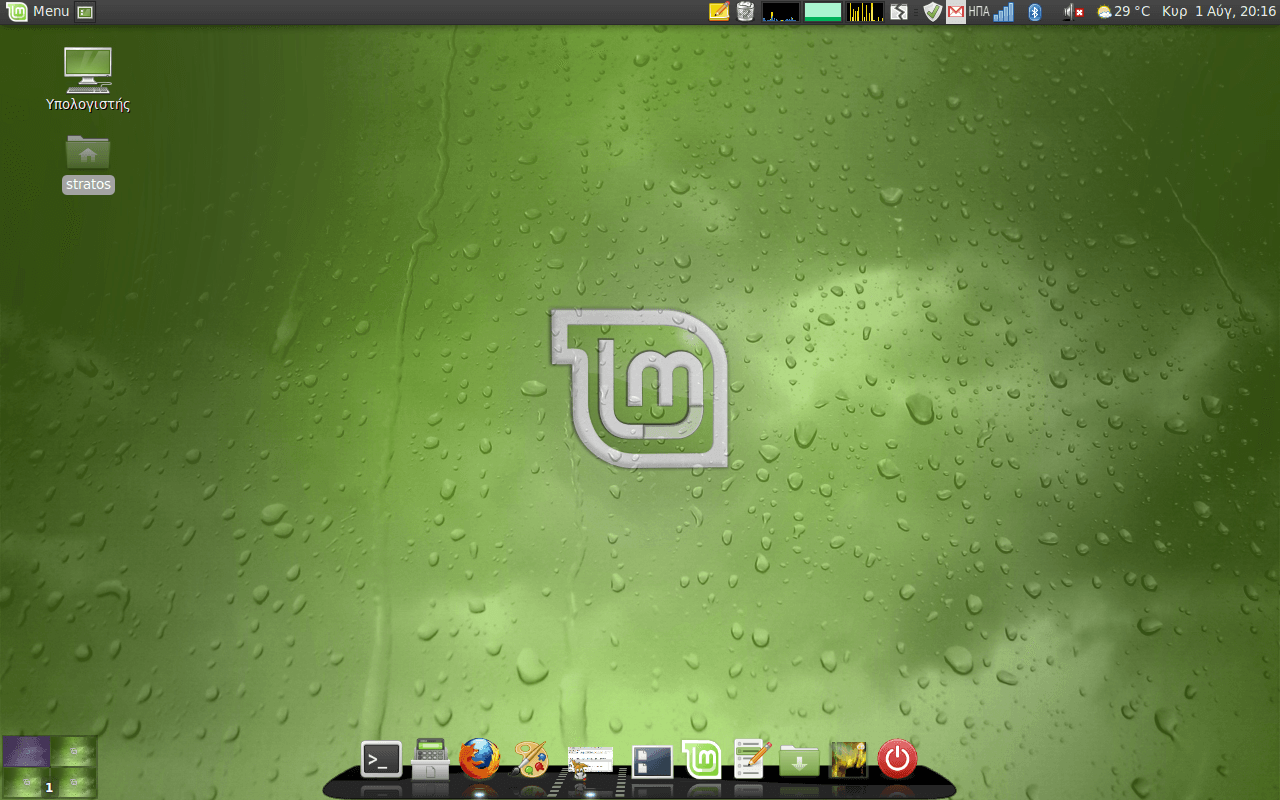
Task: Click the show desktop icon beside Menu
Action: [x=85, y=12]
